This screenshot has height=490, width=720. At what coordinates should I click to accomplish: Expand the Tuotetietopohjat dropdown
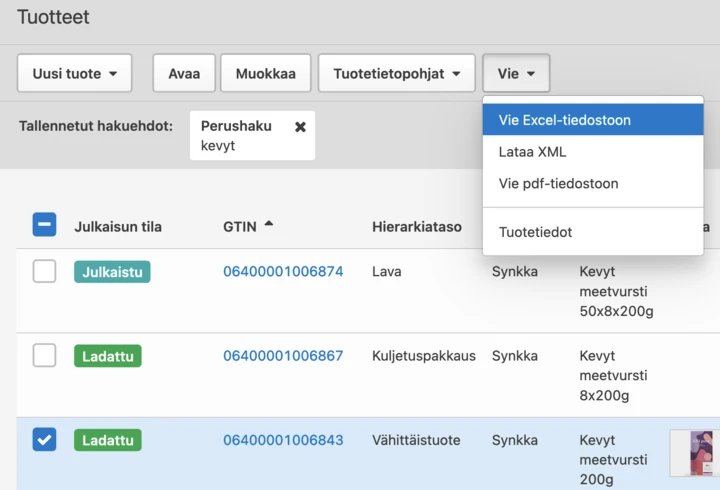tap(396, 74)
